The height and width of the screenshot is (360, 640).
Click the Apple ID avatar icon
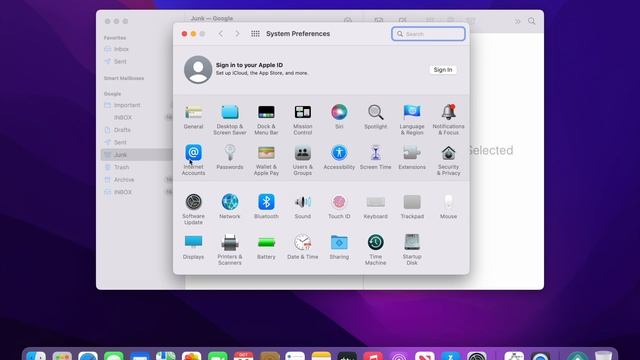(x=198, y=70)
